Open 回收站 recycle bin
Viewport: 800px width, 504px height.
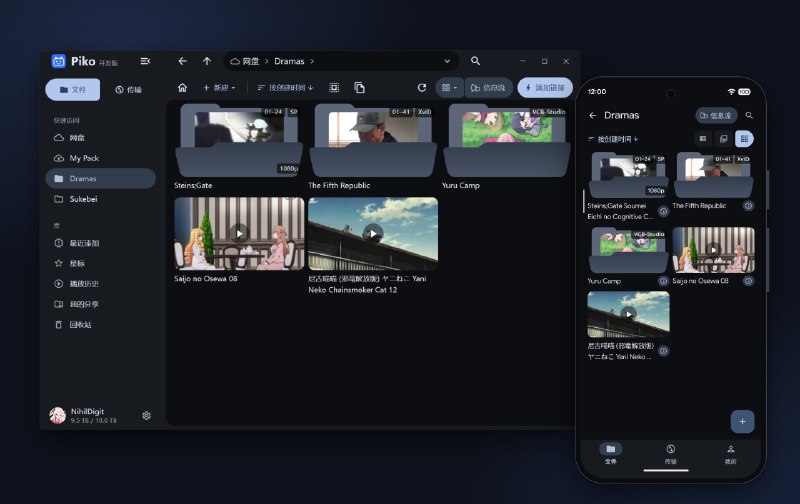click(x=101, y=324)
